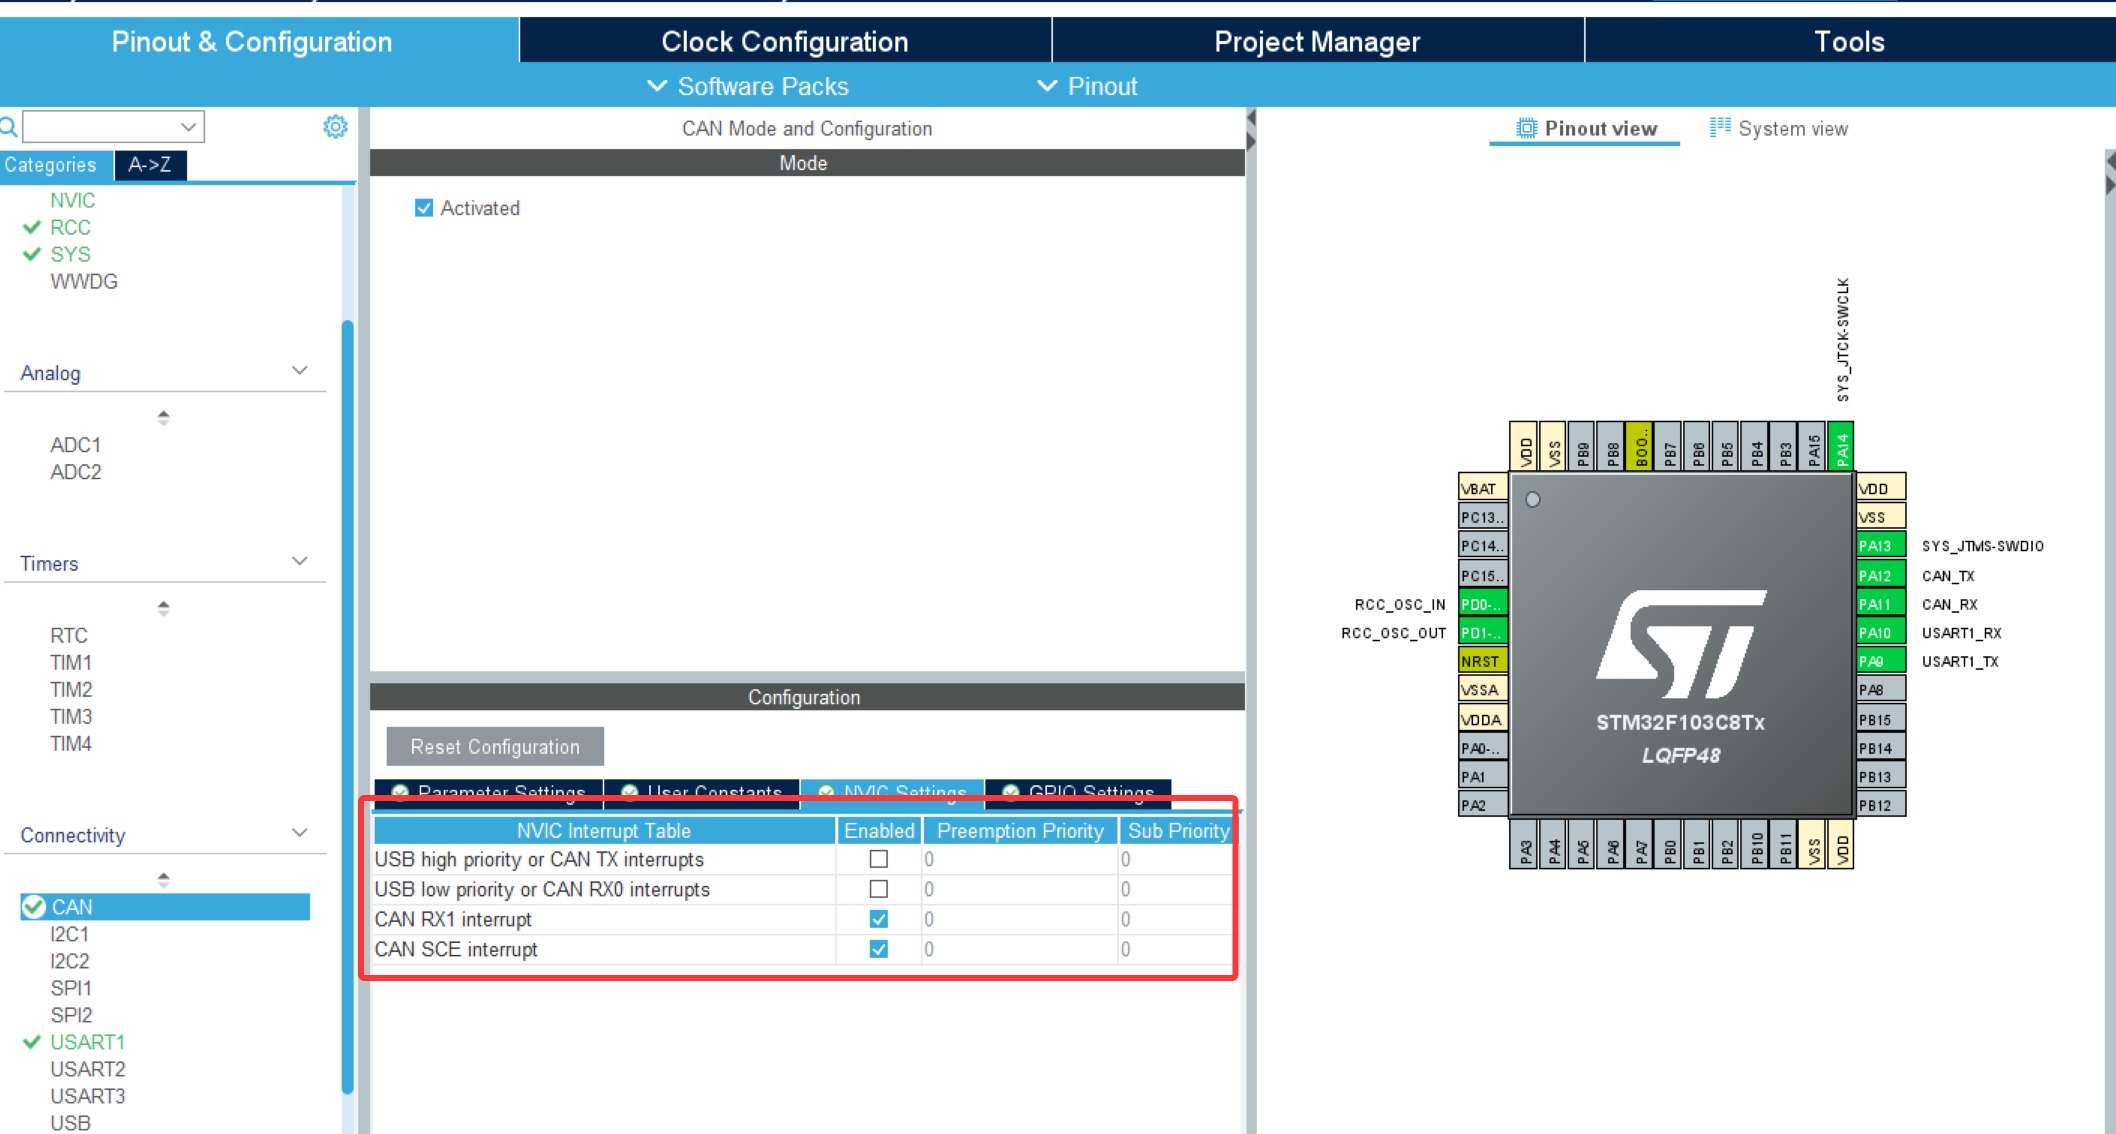Expand the Pinout dropdown menu
The width and height of the screenshot is (2116, 1134).
1088,86
